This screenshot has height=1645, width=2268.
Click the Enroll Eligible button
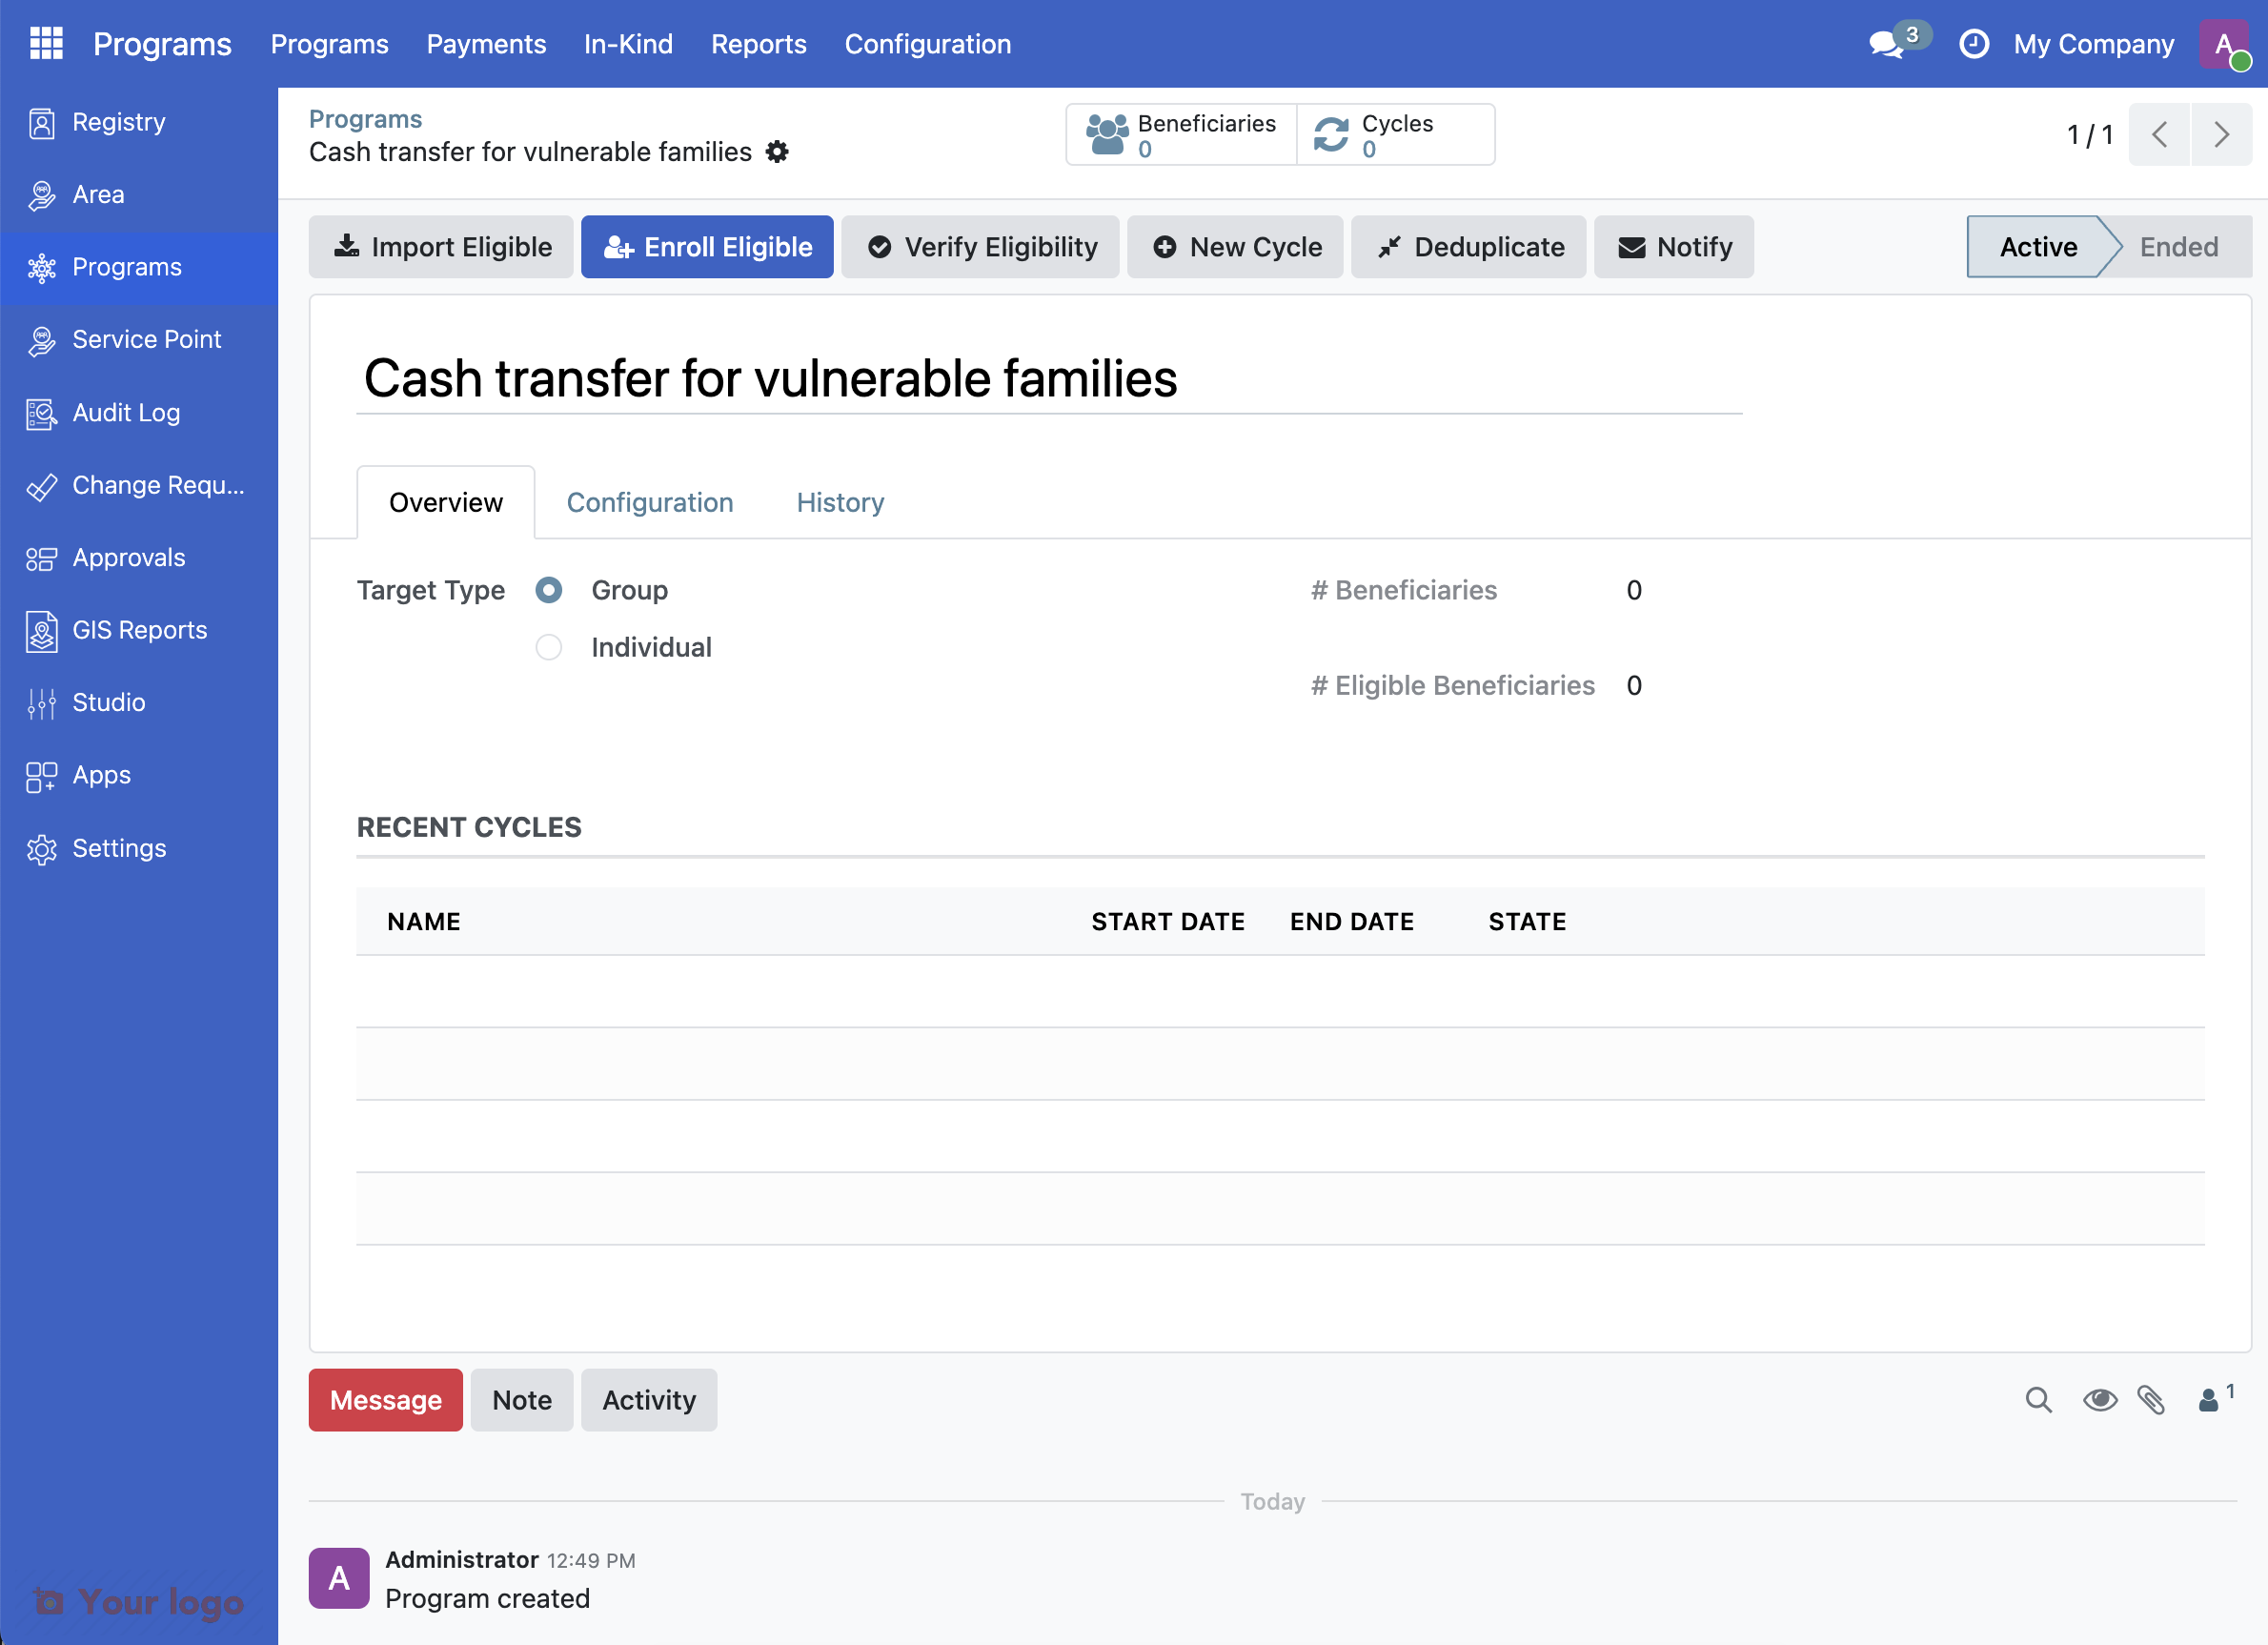(x=707, y=246)
